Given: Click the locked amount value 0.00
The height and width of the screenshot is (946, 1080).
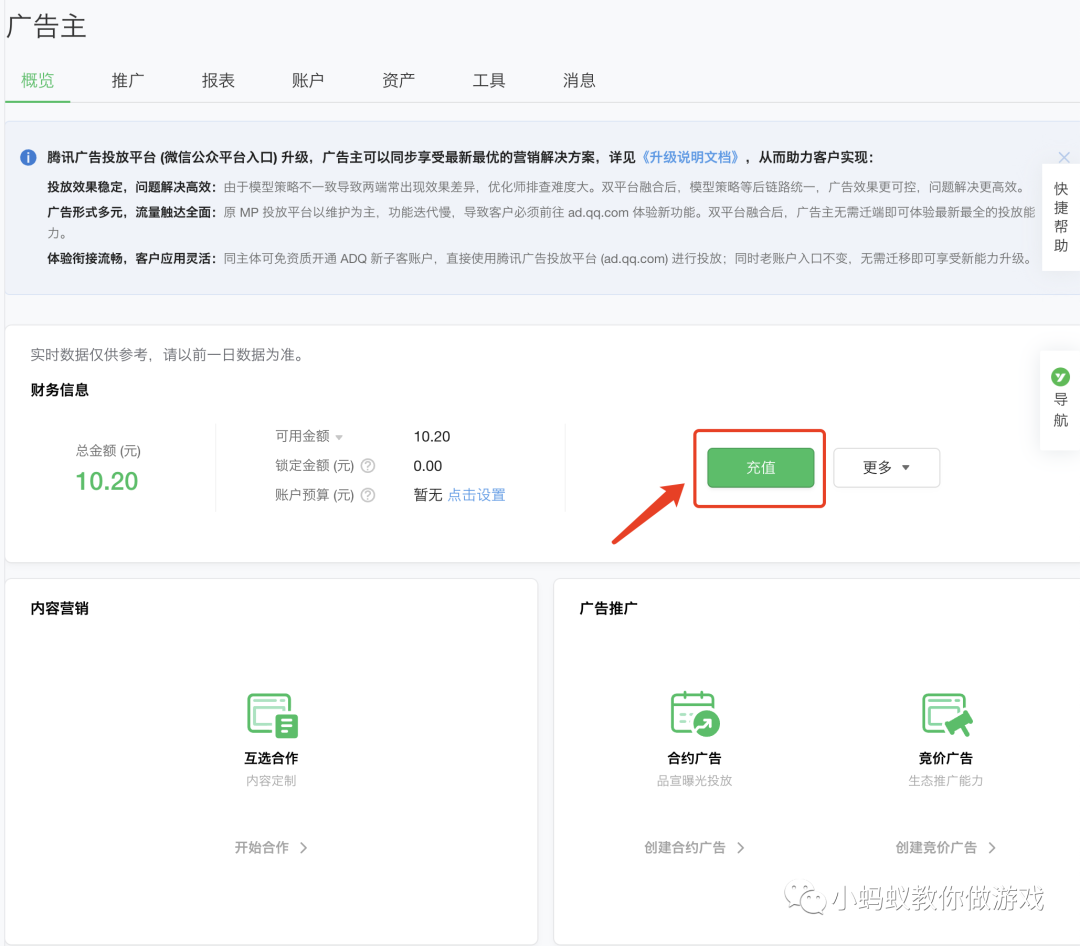Looking at the screenshot, I should pos(428,466).
